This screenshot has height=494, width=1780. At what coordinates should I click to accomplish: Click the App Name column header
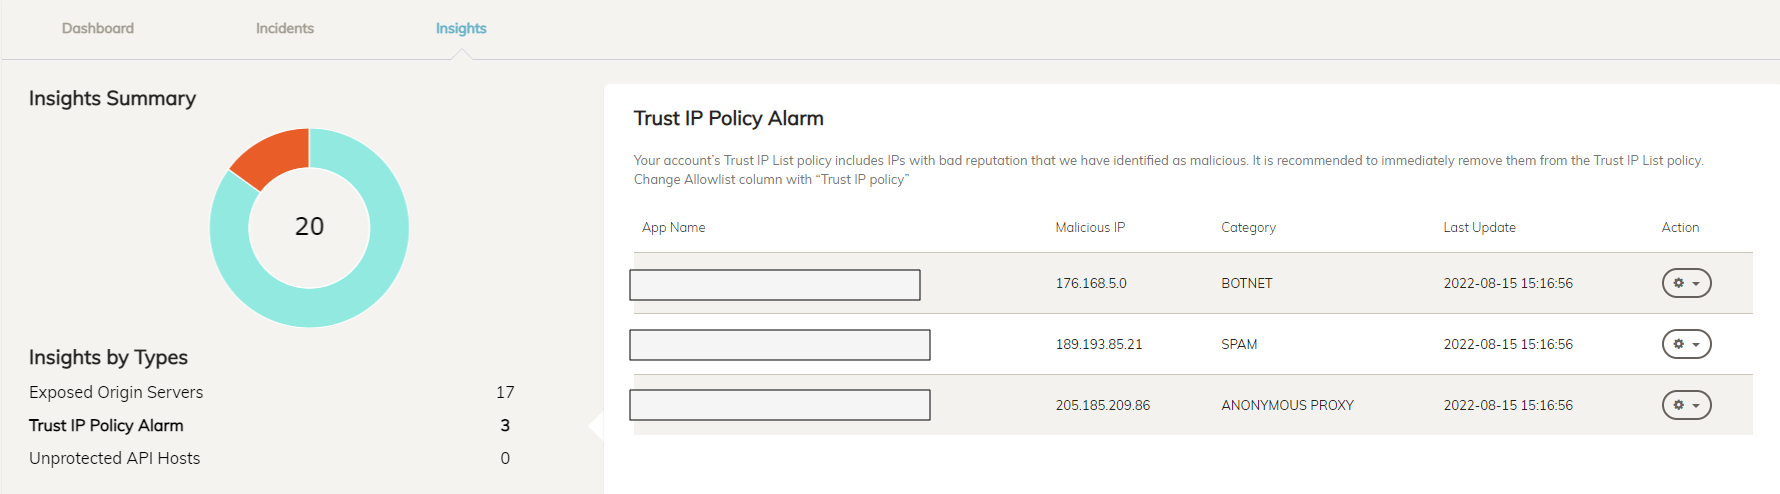pos(674,227)
